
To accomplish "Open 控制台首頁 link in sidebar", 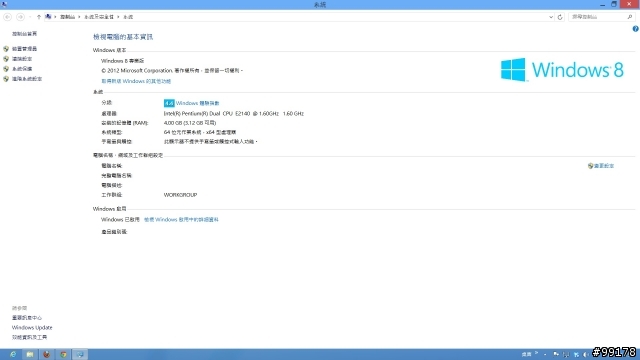I will click(24, 34).
